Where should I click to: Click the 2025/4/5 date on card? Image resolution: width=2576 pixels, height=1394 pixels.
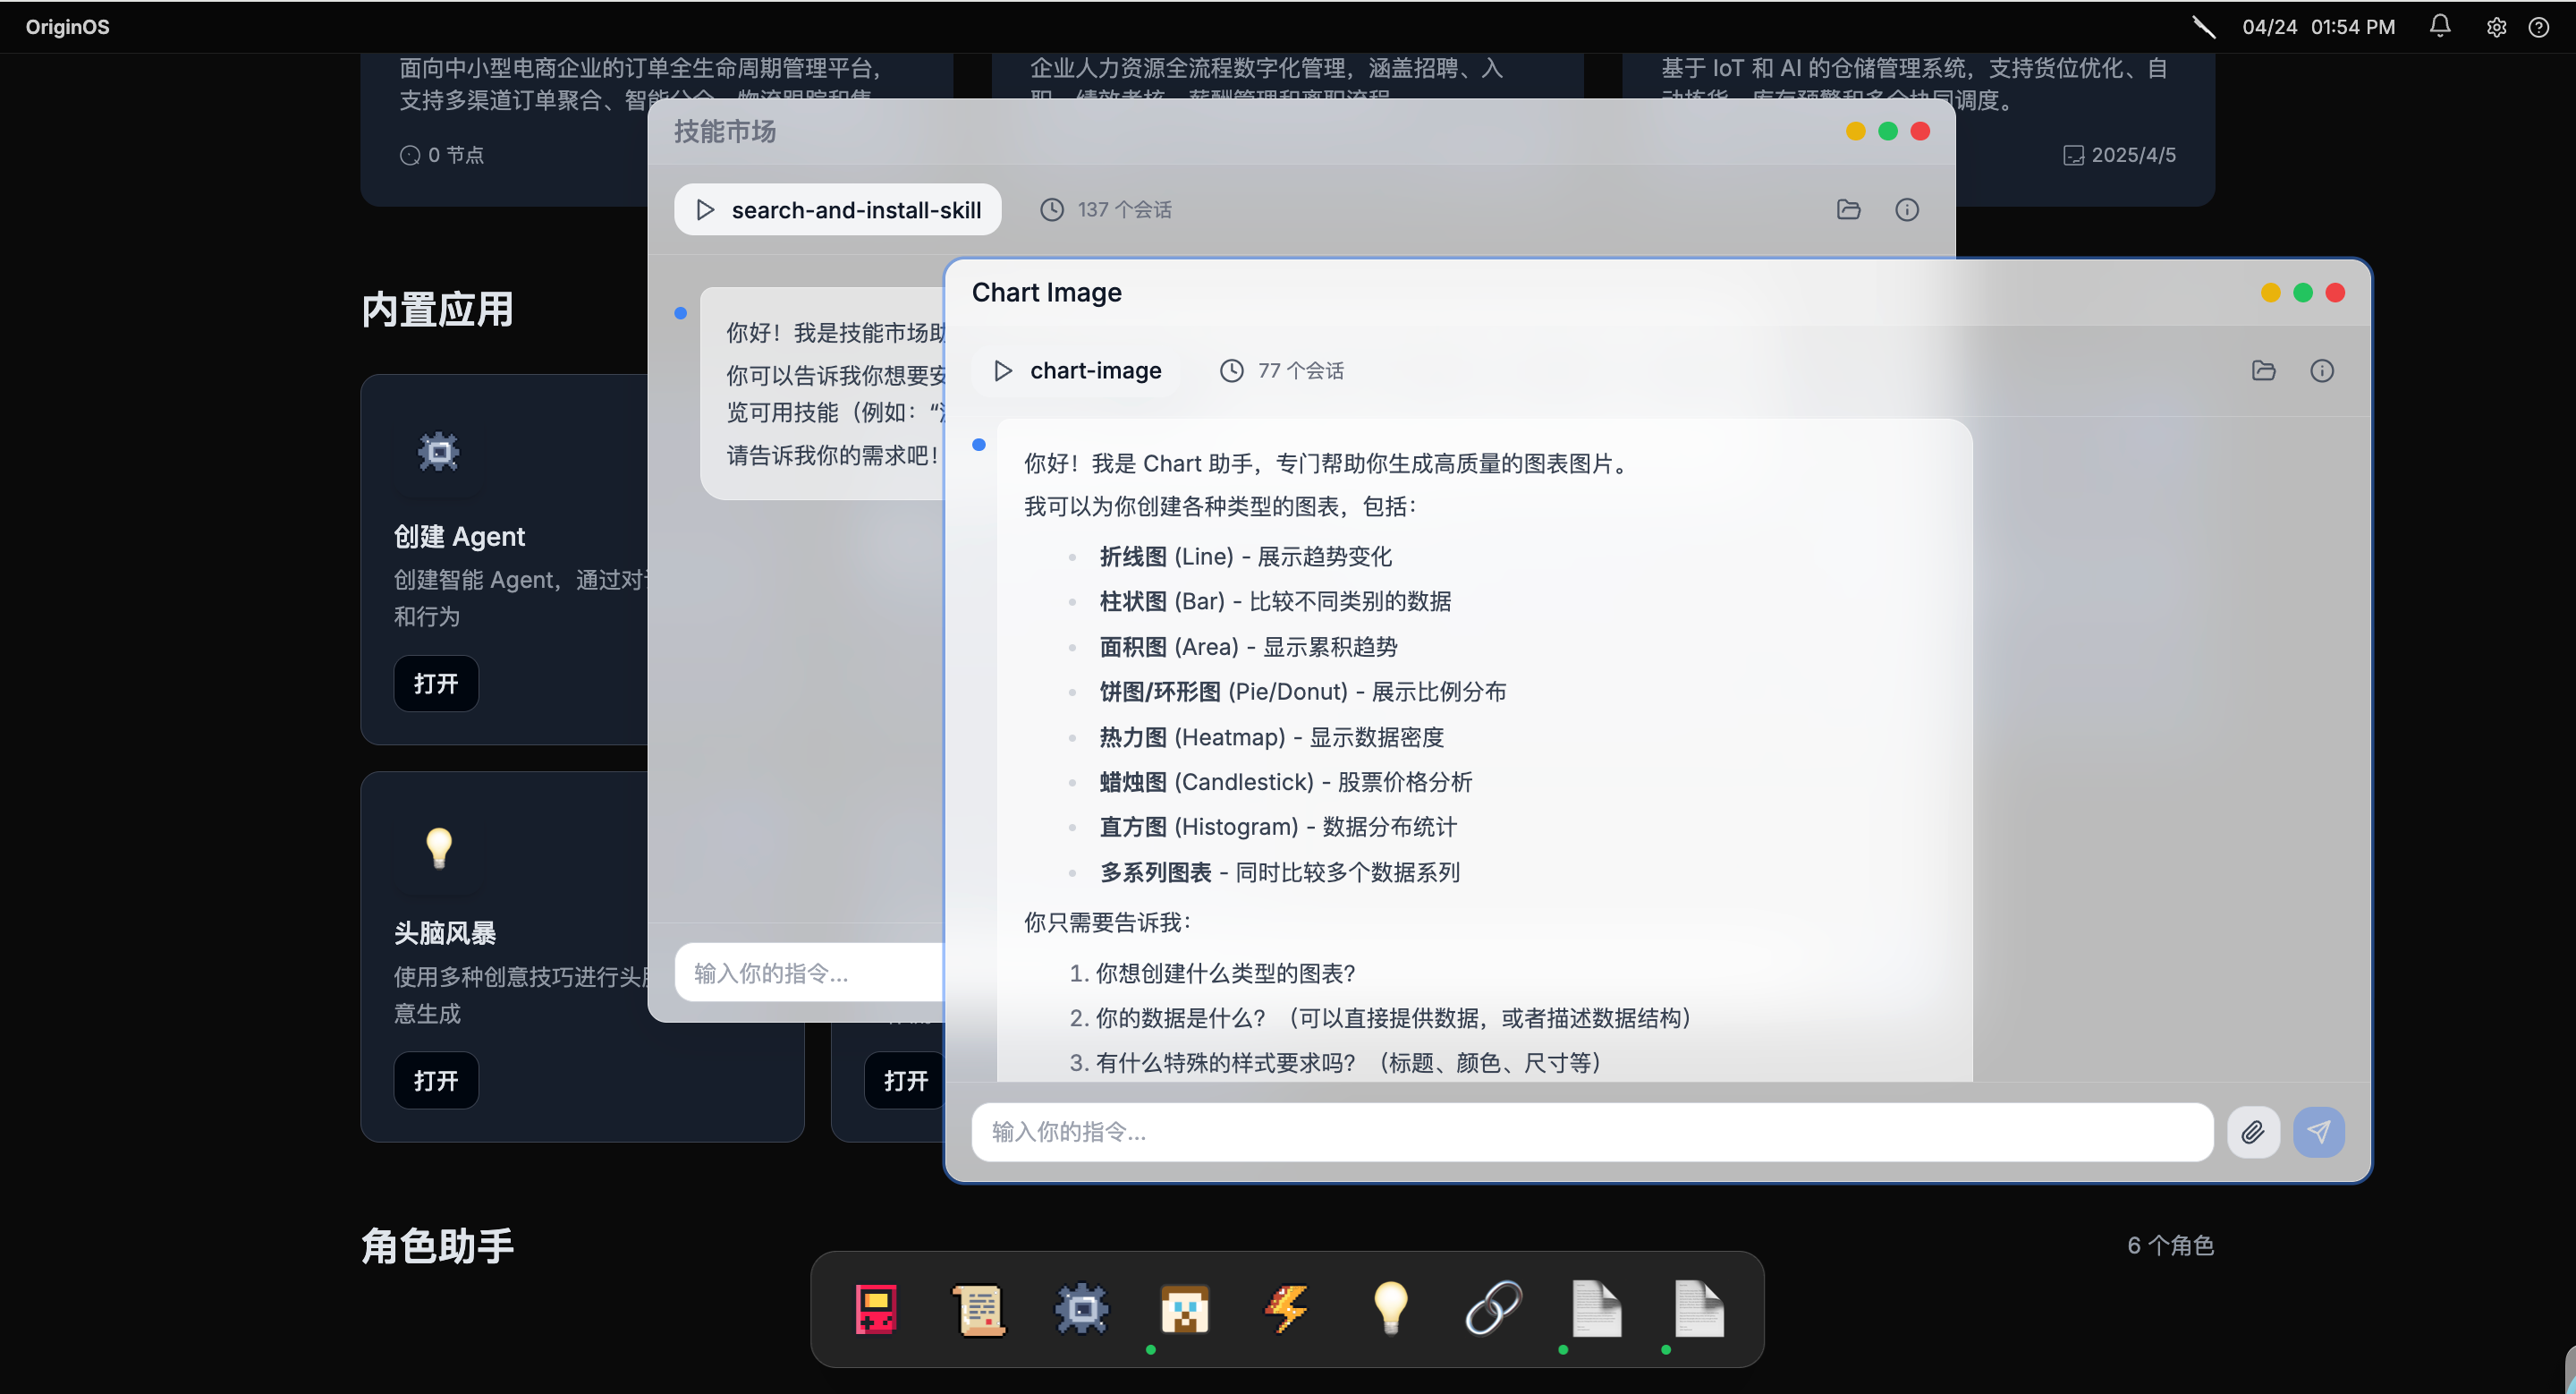2120,155
